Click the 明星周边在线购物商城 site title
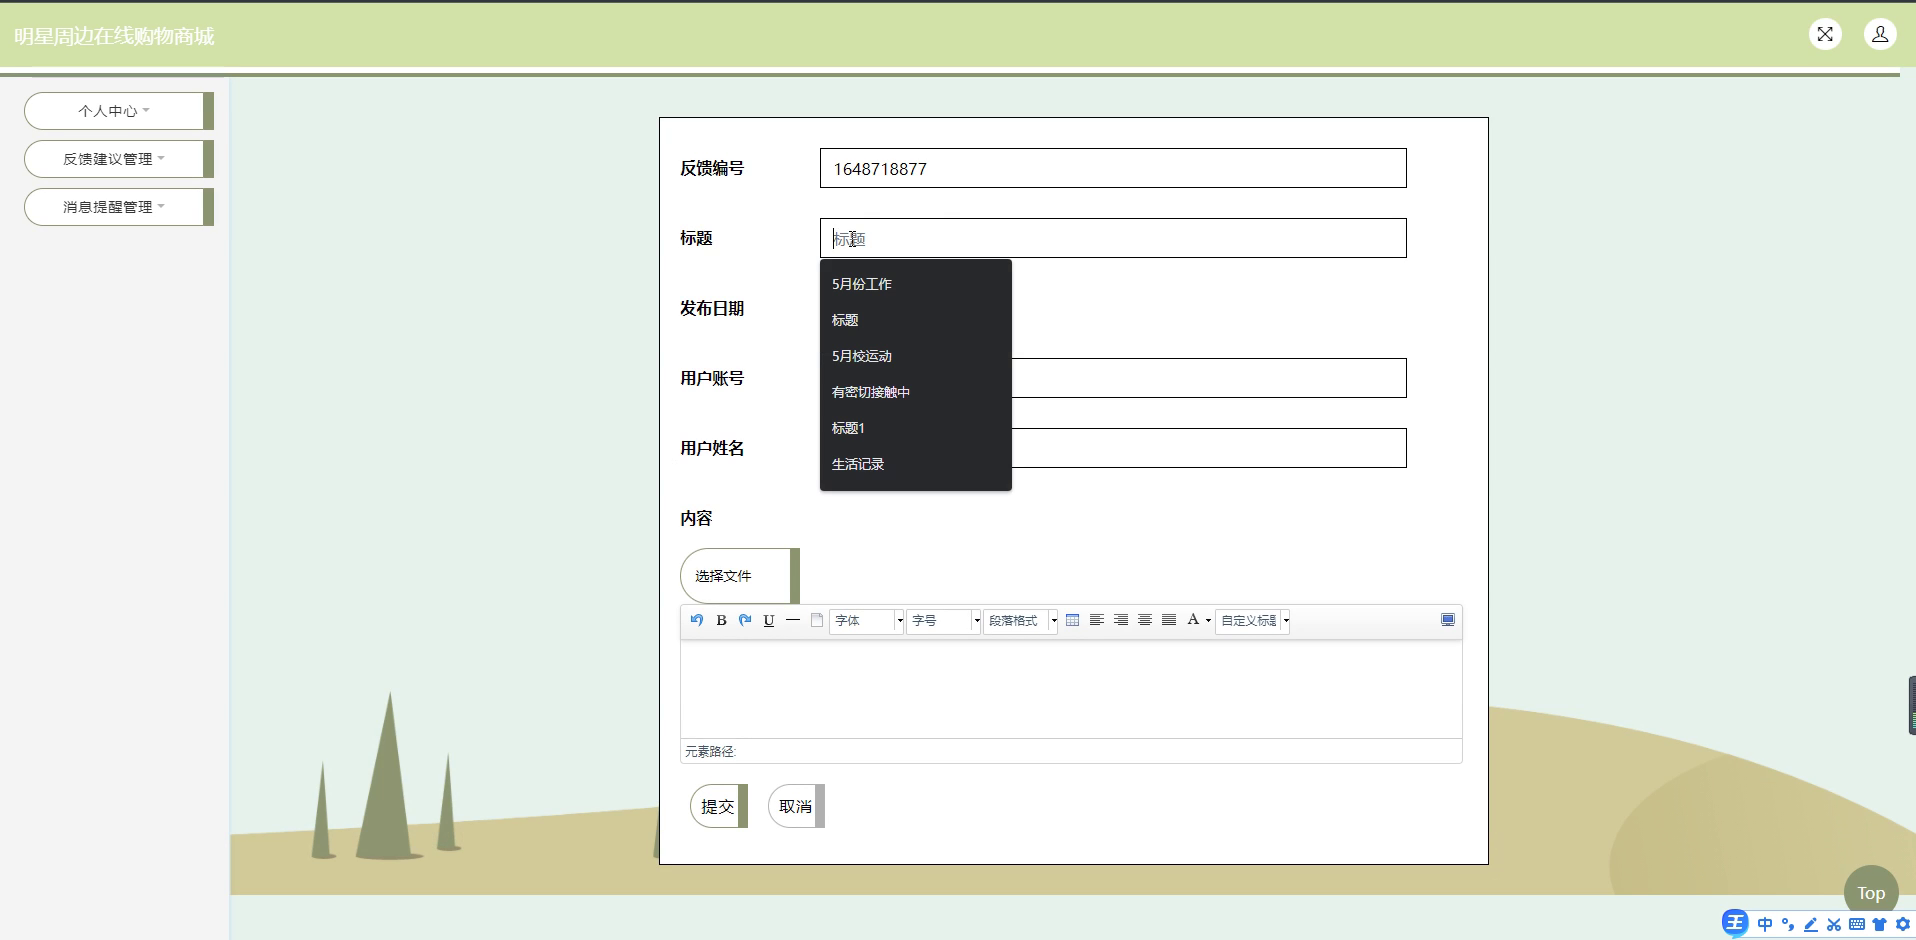Screen dimensions: 1916x940 [114, 36]
